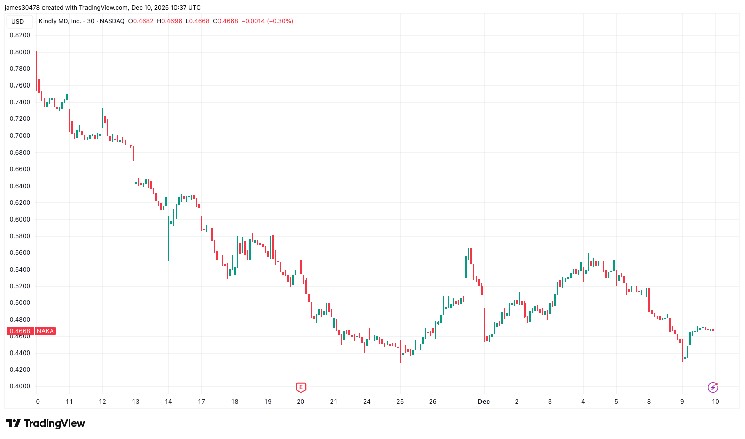Screen dimensions: 745x439
Task: Click the 0.7000 price scale label
Action: [20, 135]
